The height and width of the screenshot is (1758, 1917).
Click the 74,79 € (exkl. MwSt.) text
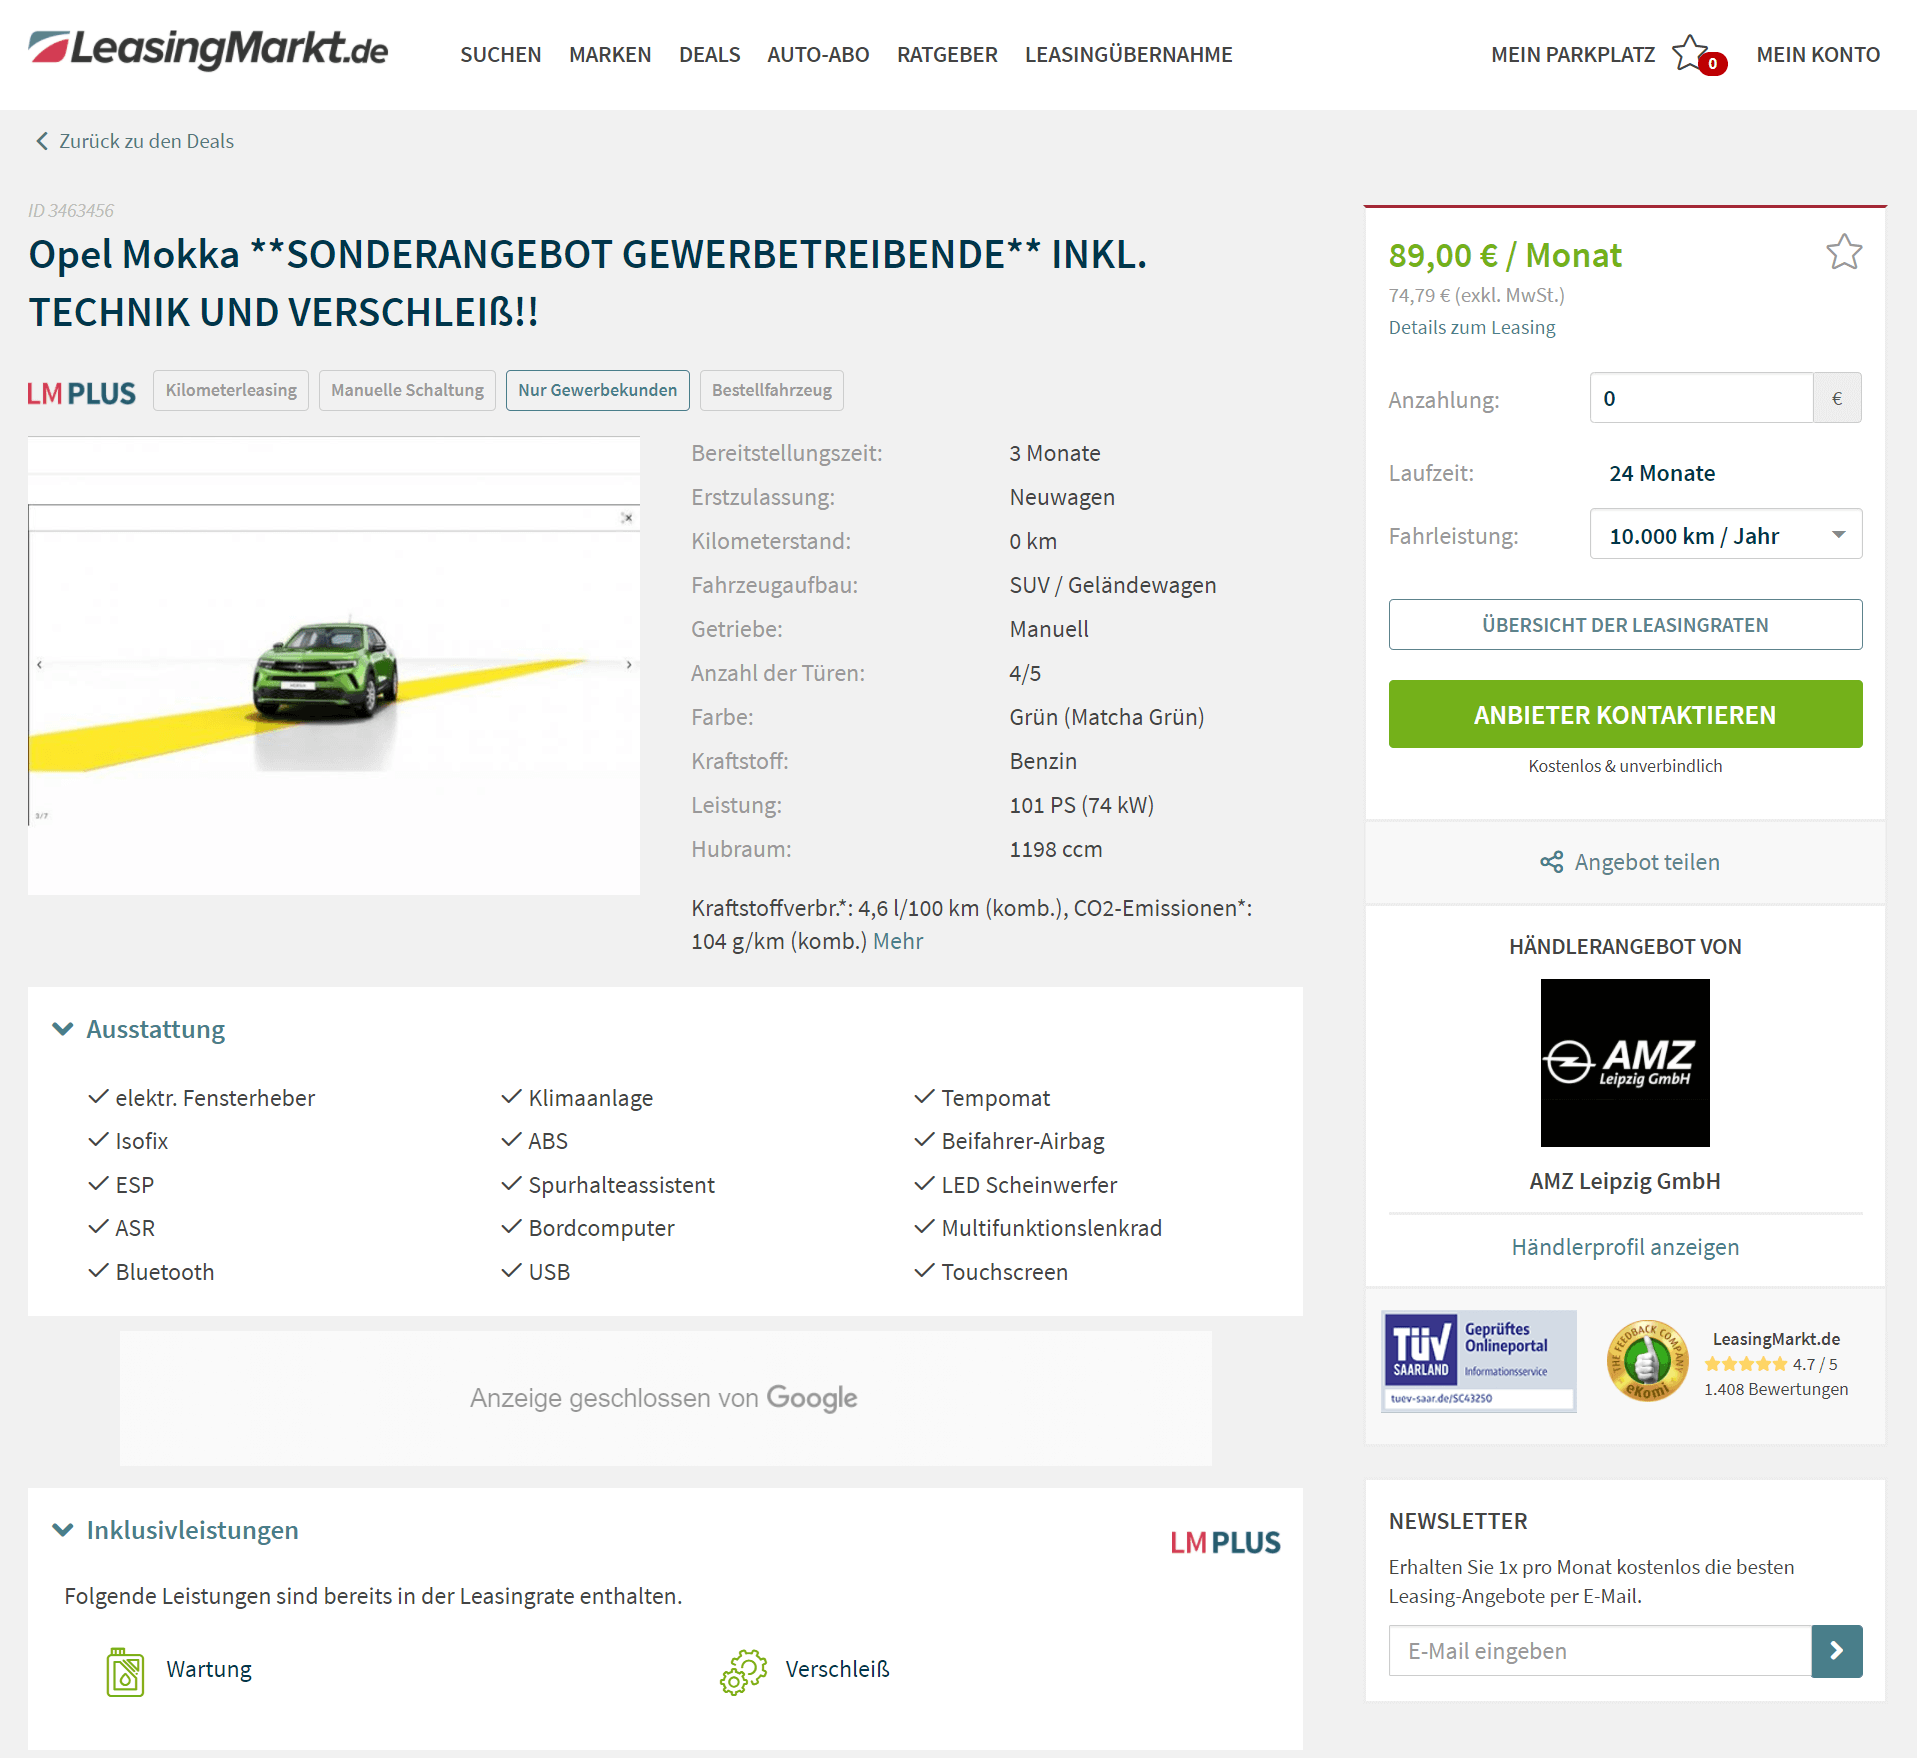(1476, 295)
